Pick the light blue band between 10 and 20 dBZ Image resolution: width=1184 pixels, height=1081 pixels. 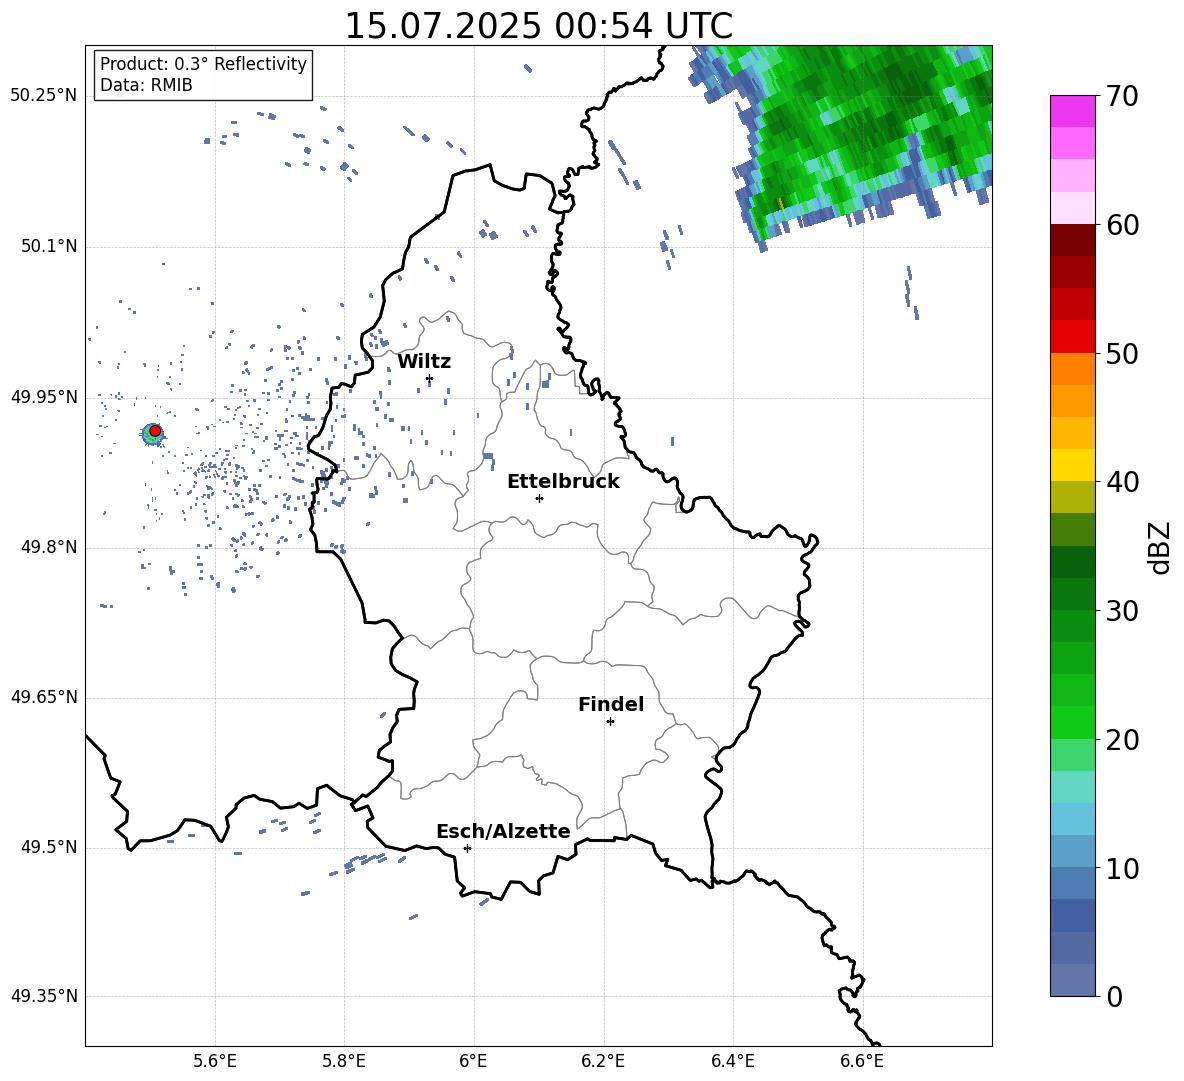click(x=1072, y=819)
